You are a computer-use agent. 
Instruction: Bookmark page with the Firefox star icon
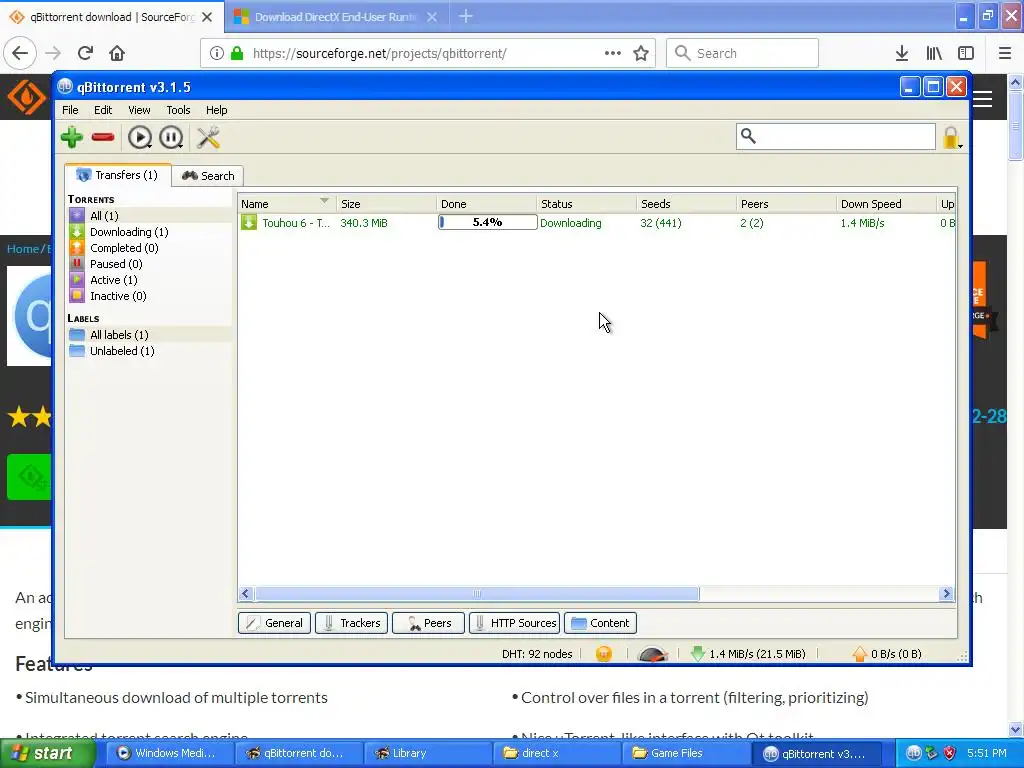pyautogui.click(x=641, y=54)
